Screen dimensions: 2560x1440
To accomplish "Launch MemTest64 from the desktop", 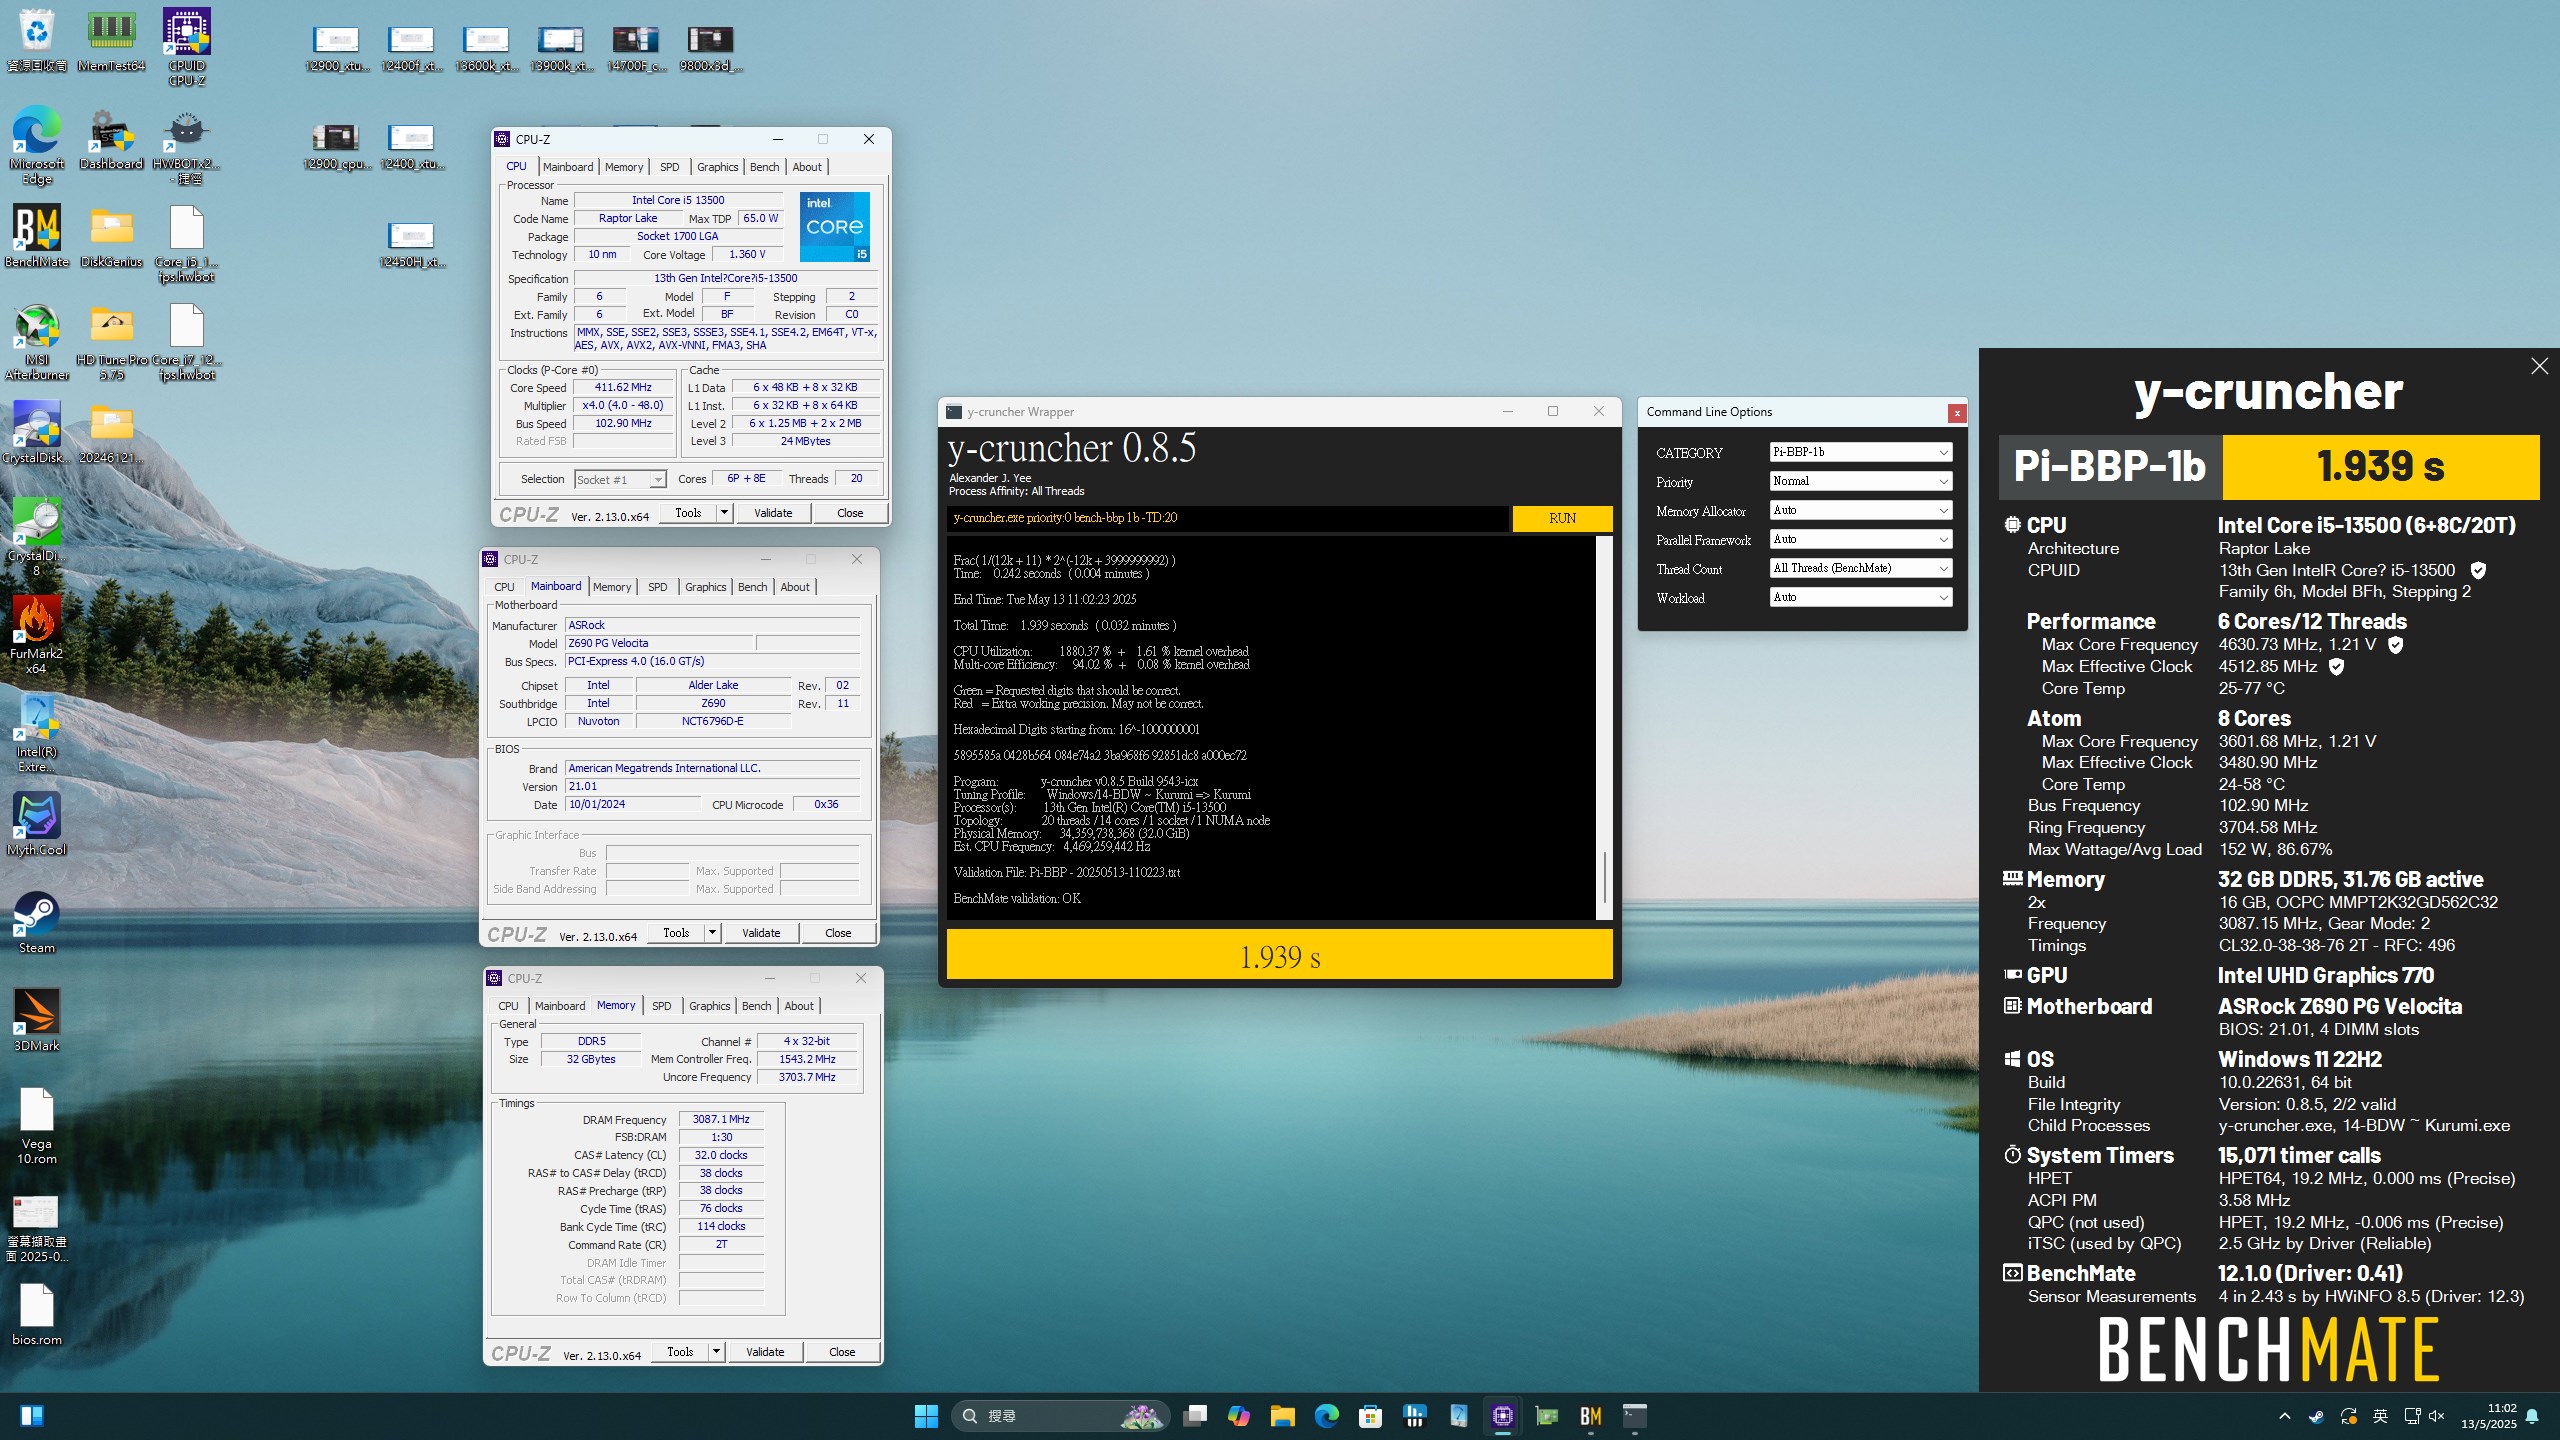I will 111,40.
